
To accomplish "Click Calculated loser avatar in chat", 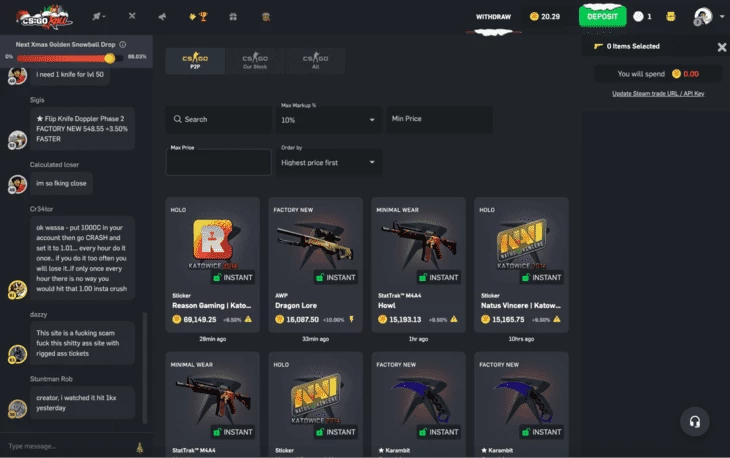I will tap(17, 184).
